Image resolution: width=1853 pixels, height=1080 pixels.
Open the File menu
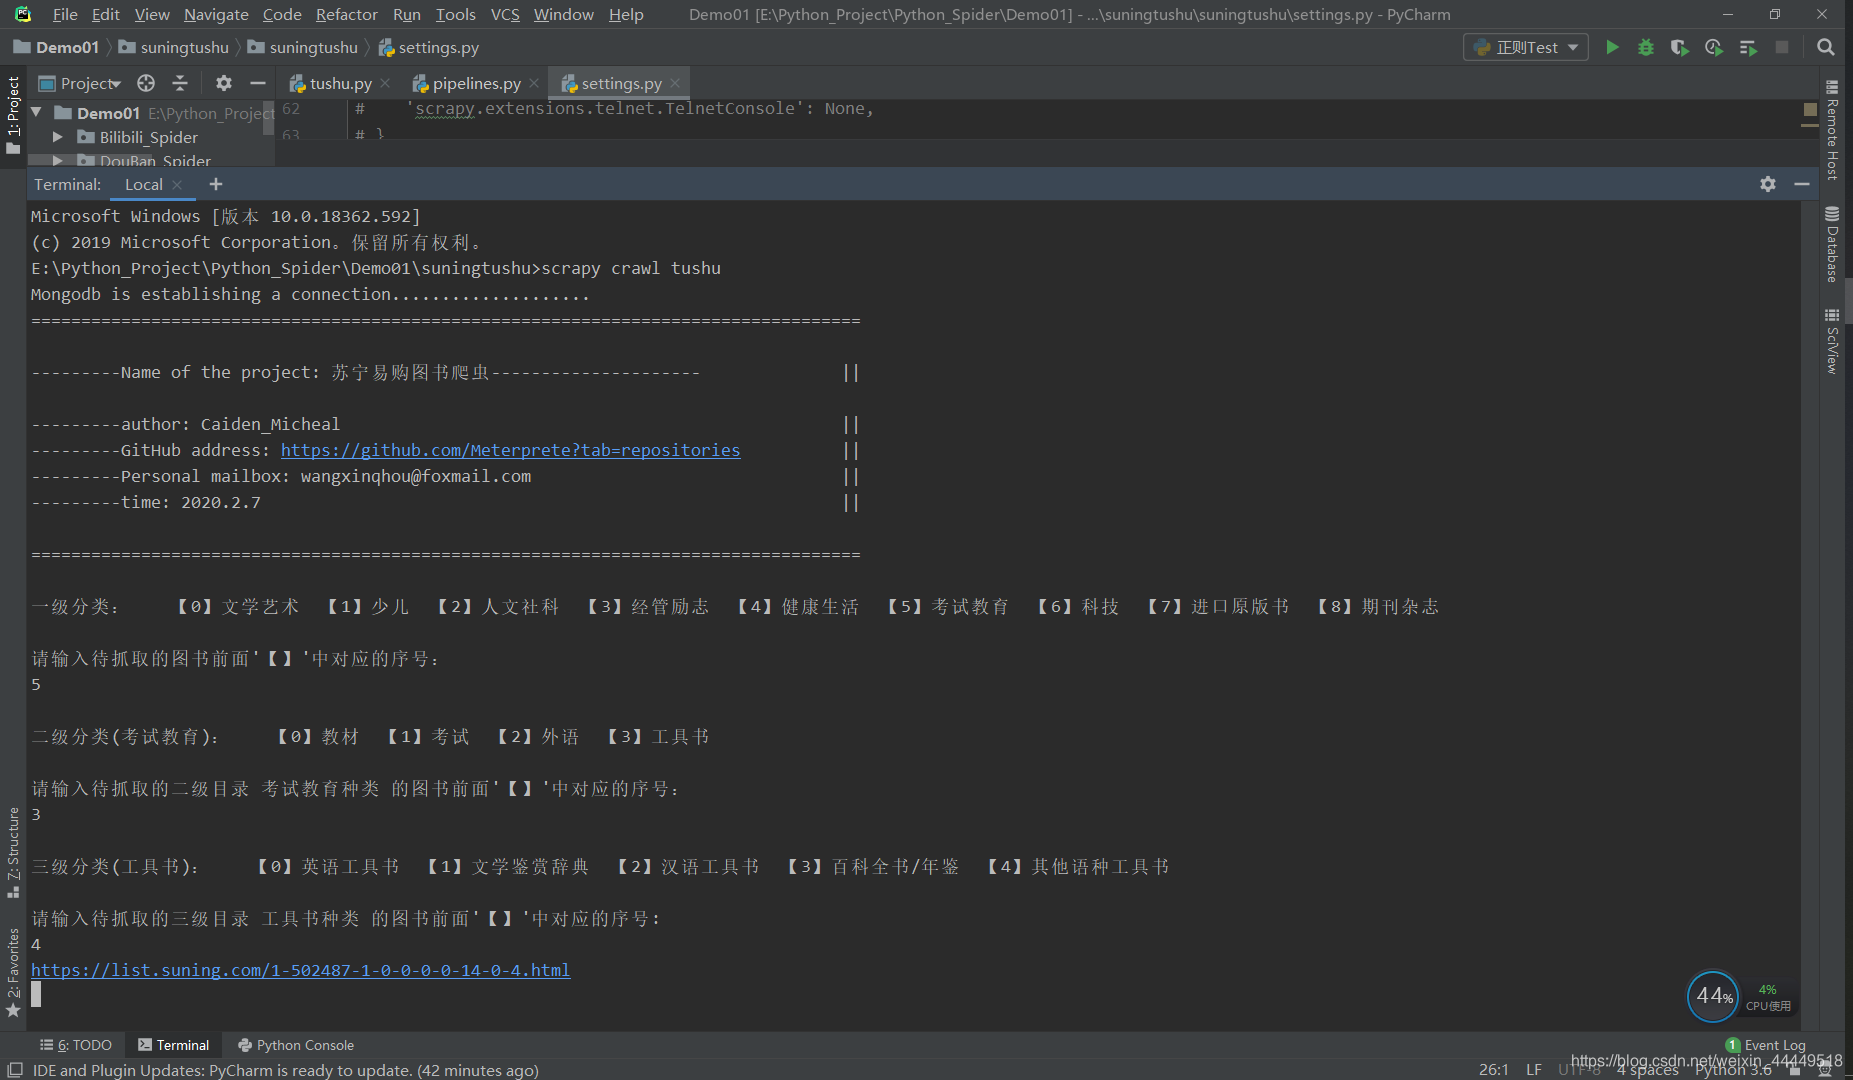pos(64,14)
